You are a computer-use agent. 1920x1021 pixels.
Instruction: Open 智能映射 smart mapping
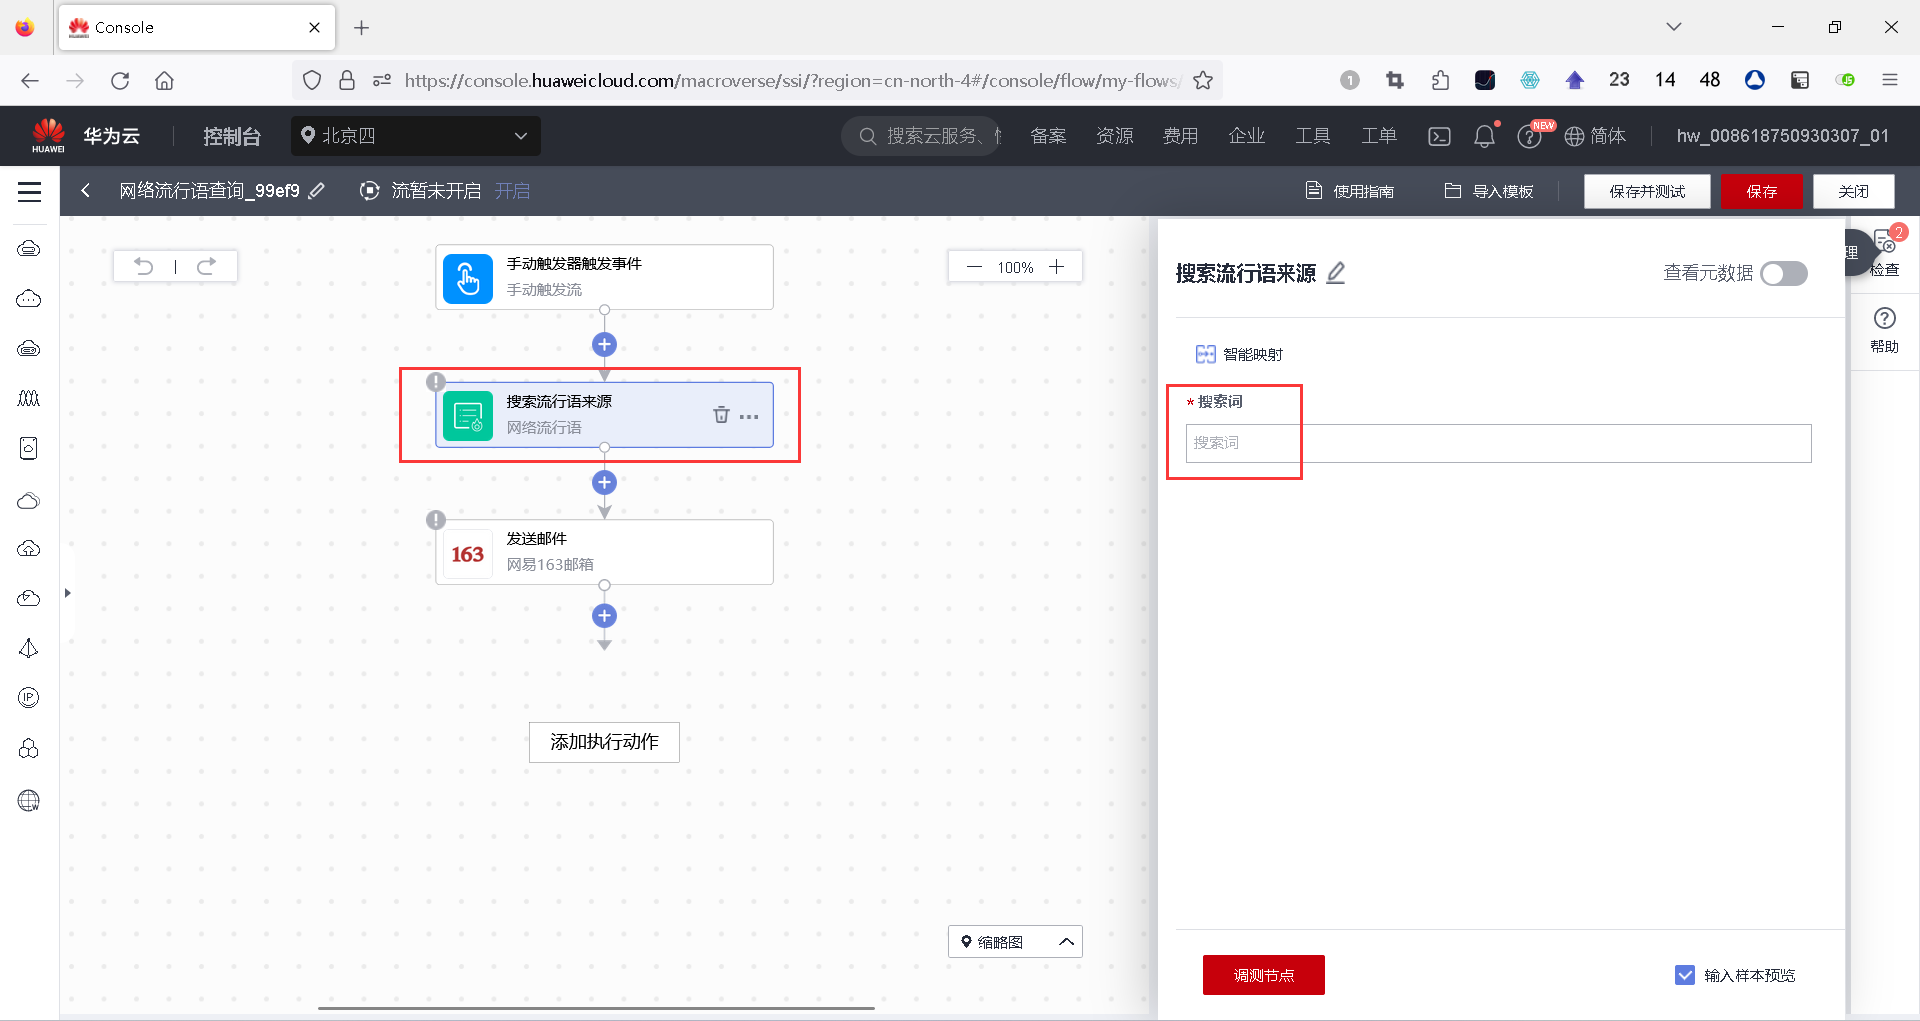point(1239,354)
